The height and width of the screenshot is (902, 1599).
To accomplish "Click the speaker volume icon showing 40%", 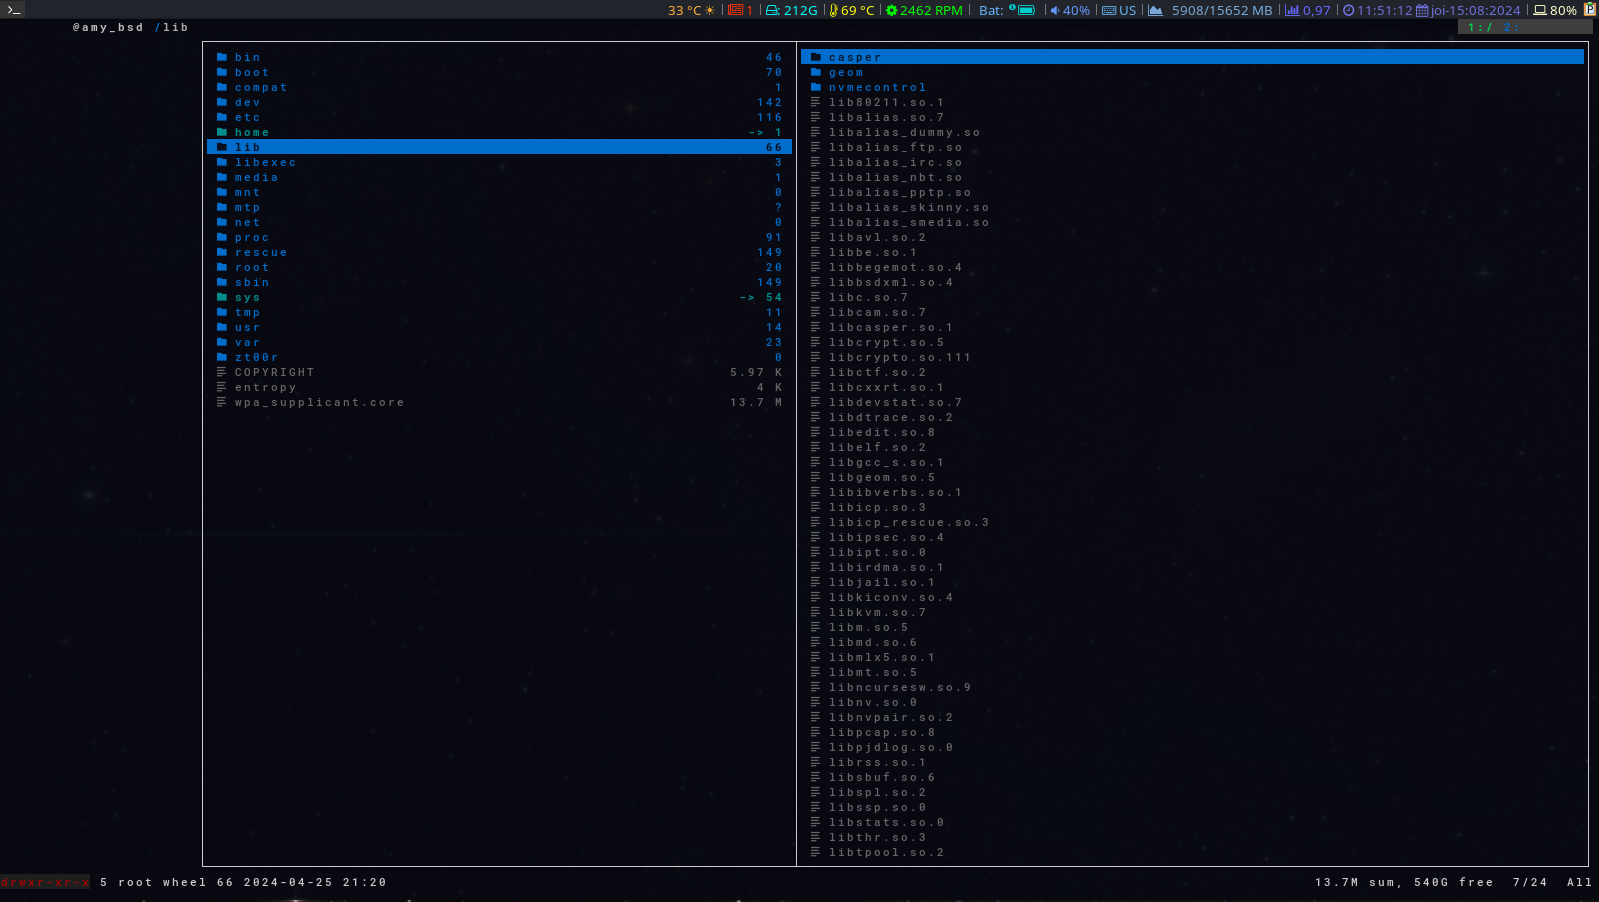I will point(1055,10).
